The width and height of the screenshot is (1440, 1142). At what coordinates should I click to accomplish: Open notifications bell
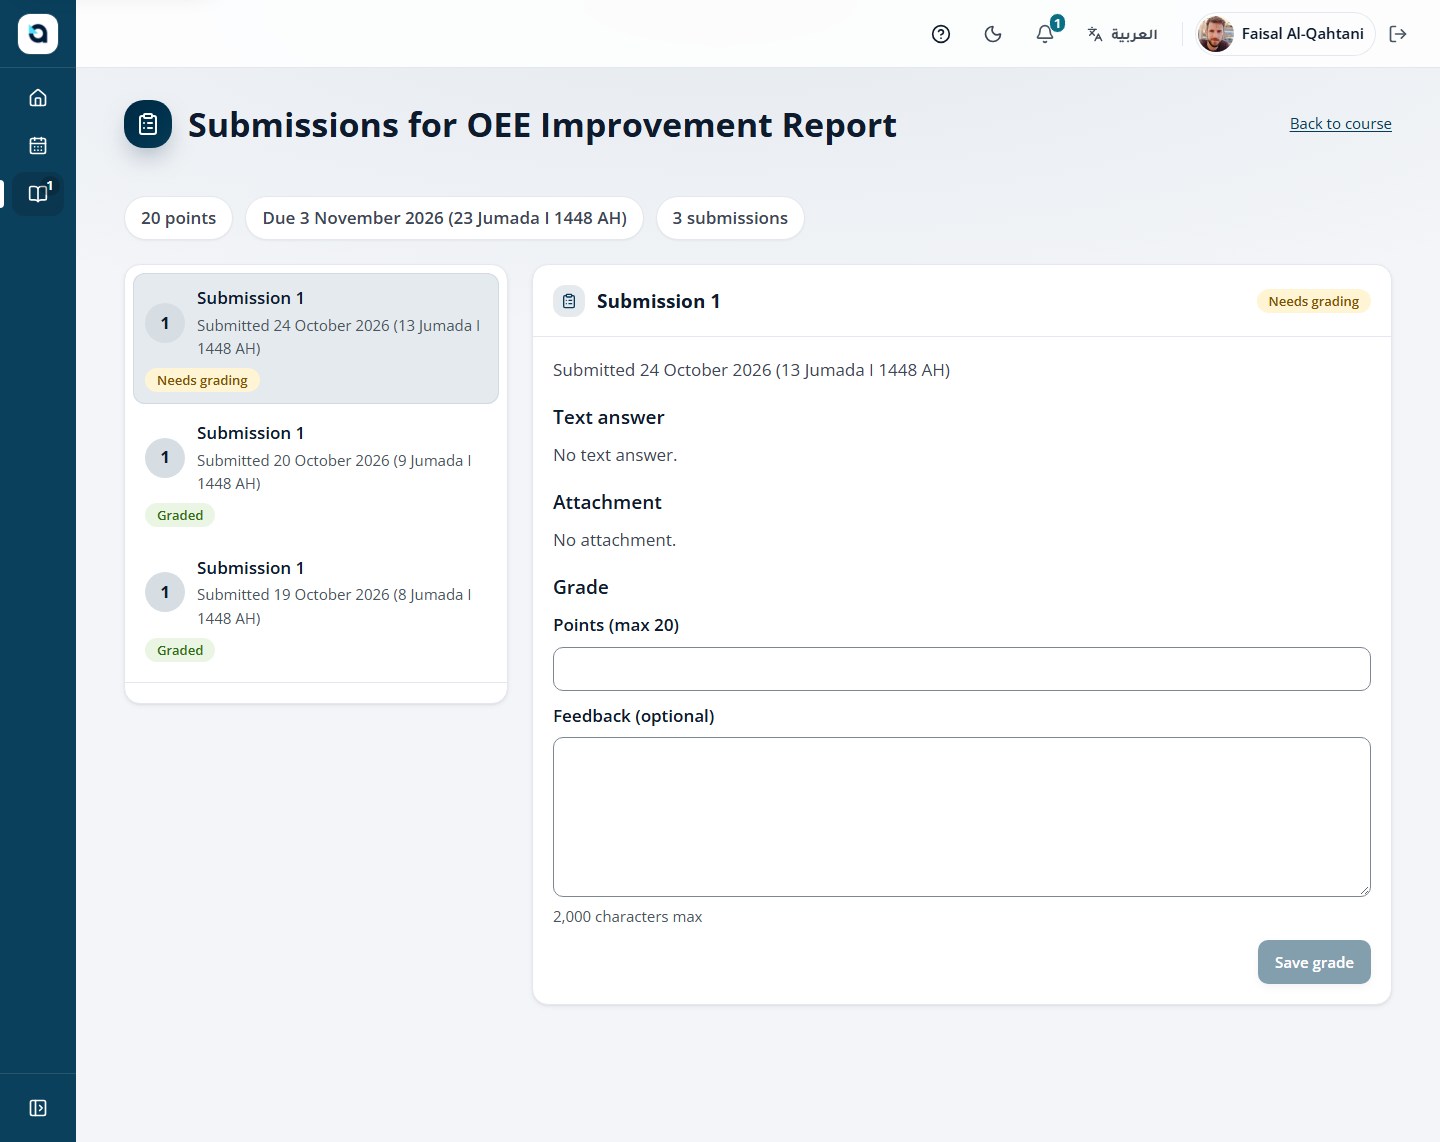pyautogui.click(x=1045, y=34)
